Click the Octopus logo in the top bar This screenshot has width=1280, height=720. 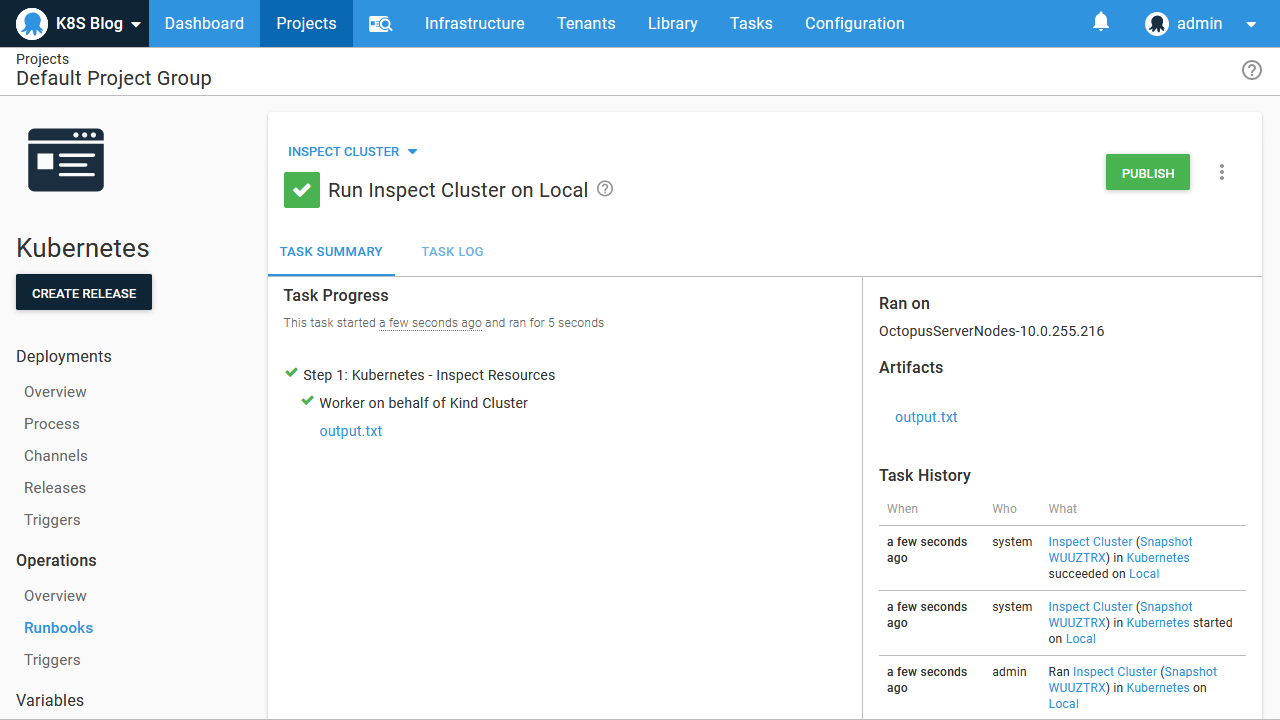32,24
